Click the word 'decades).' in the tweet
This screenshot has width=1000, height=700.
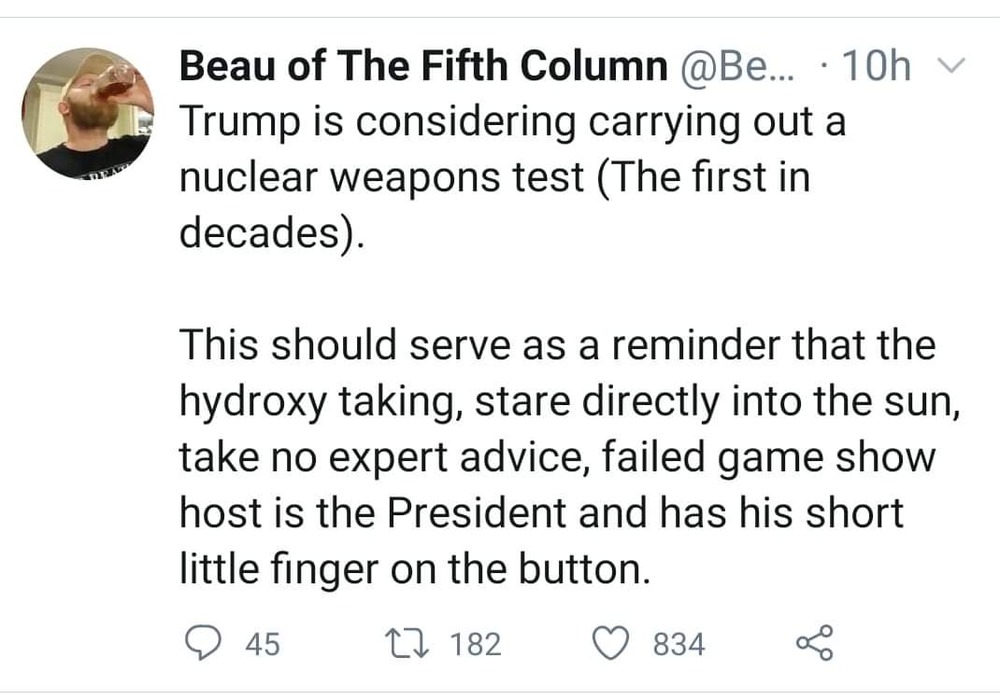[x=272, y=233]
